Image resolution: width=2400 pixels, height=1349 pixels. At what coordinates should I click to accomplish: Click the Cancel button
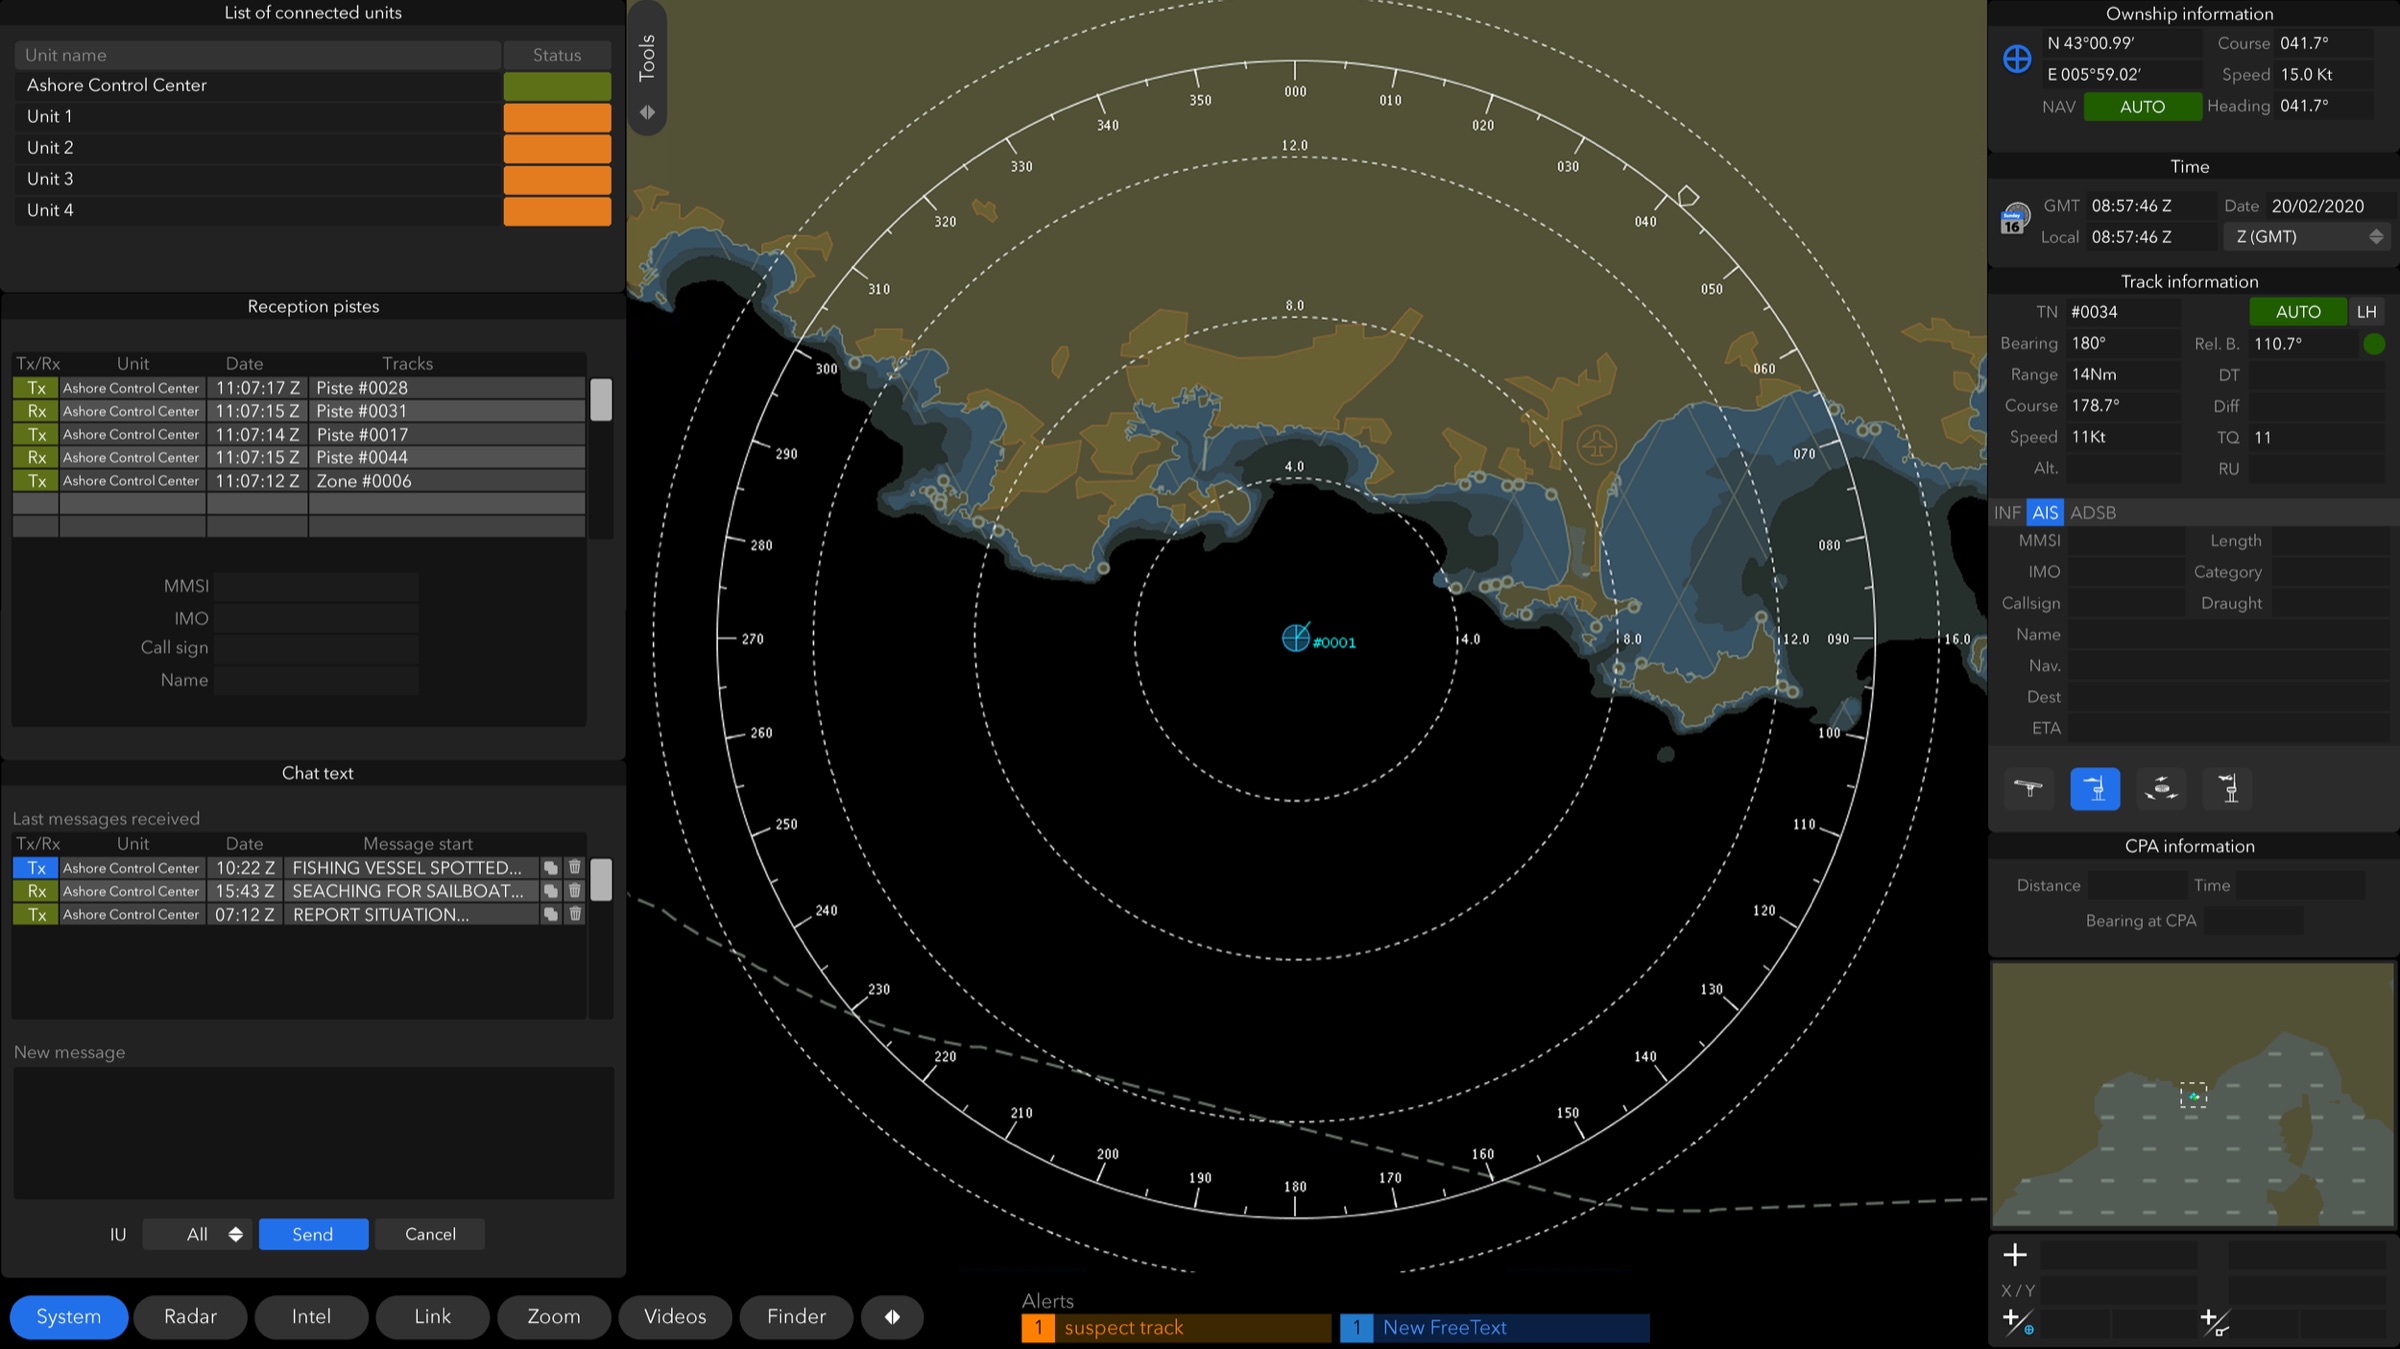point(430,1234)
